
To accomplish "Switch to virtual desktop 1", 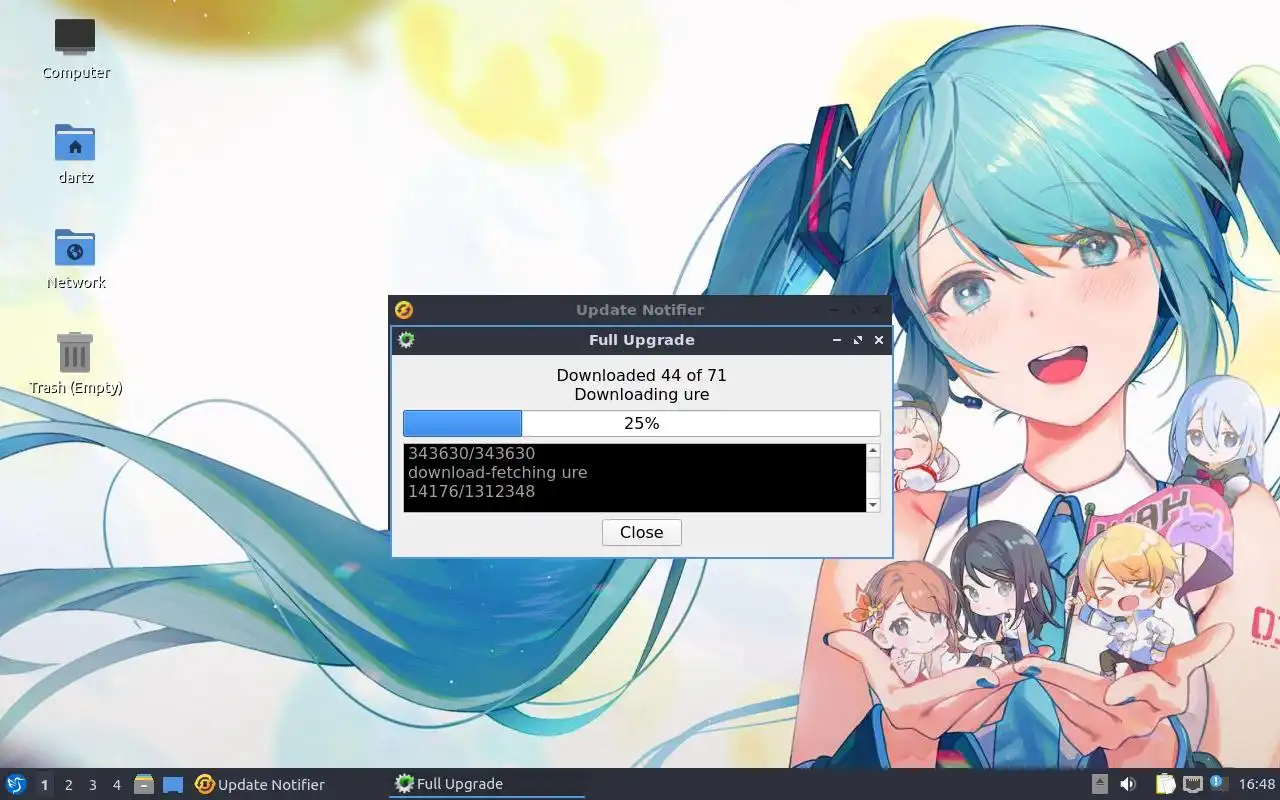I will 44,785.
